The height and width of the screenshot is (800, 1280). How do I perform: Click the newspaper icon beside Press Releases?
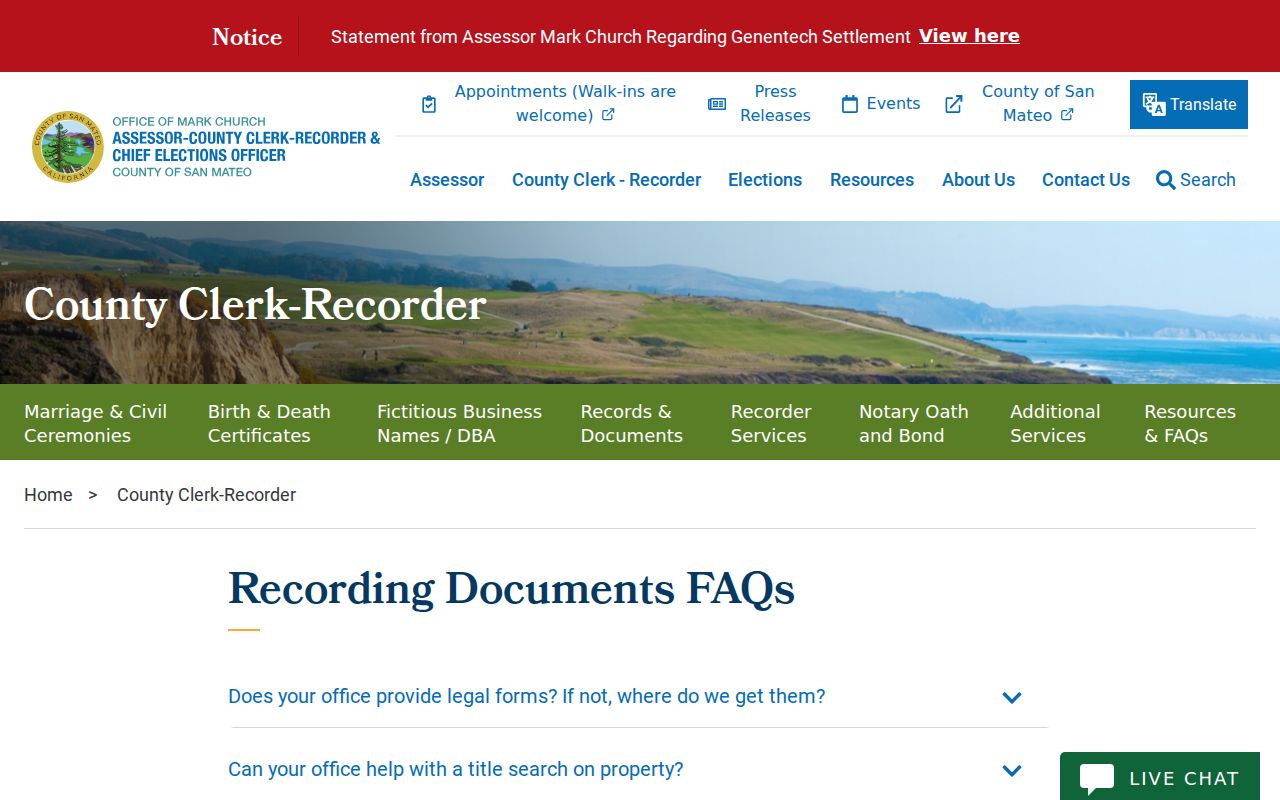[x=717, y=104]
